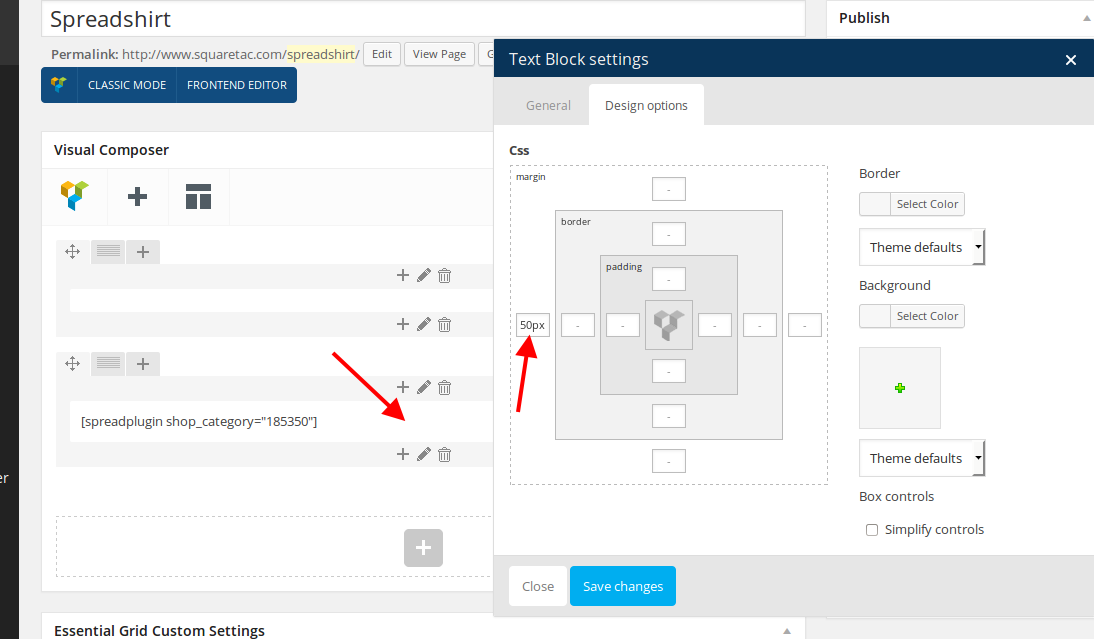Image resolution: width=1094 pixels, height=639 pixels.
Task: Click the Spreadshirt page title field
Action: [424, 19]
